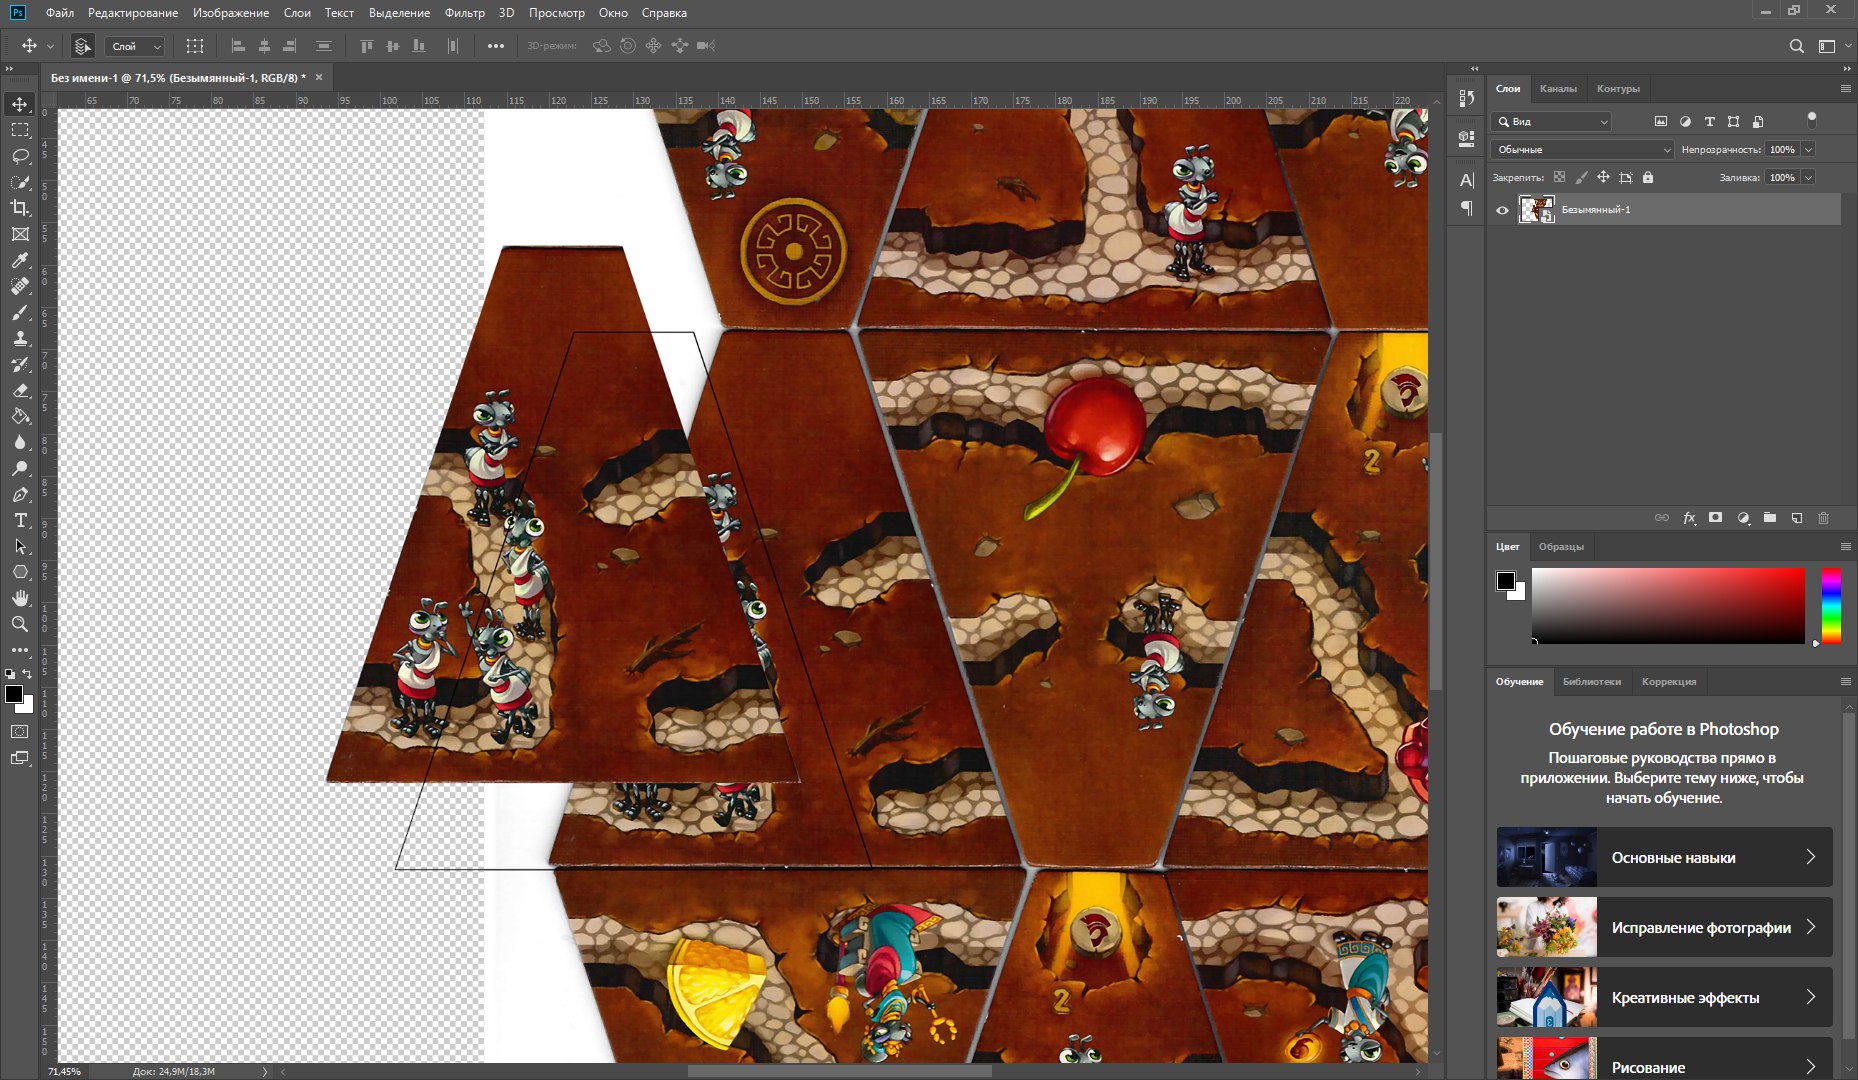Open the collapsed Character panel icon
Screen dimensions: 1858x1080
(x=1467, y=180)
